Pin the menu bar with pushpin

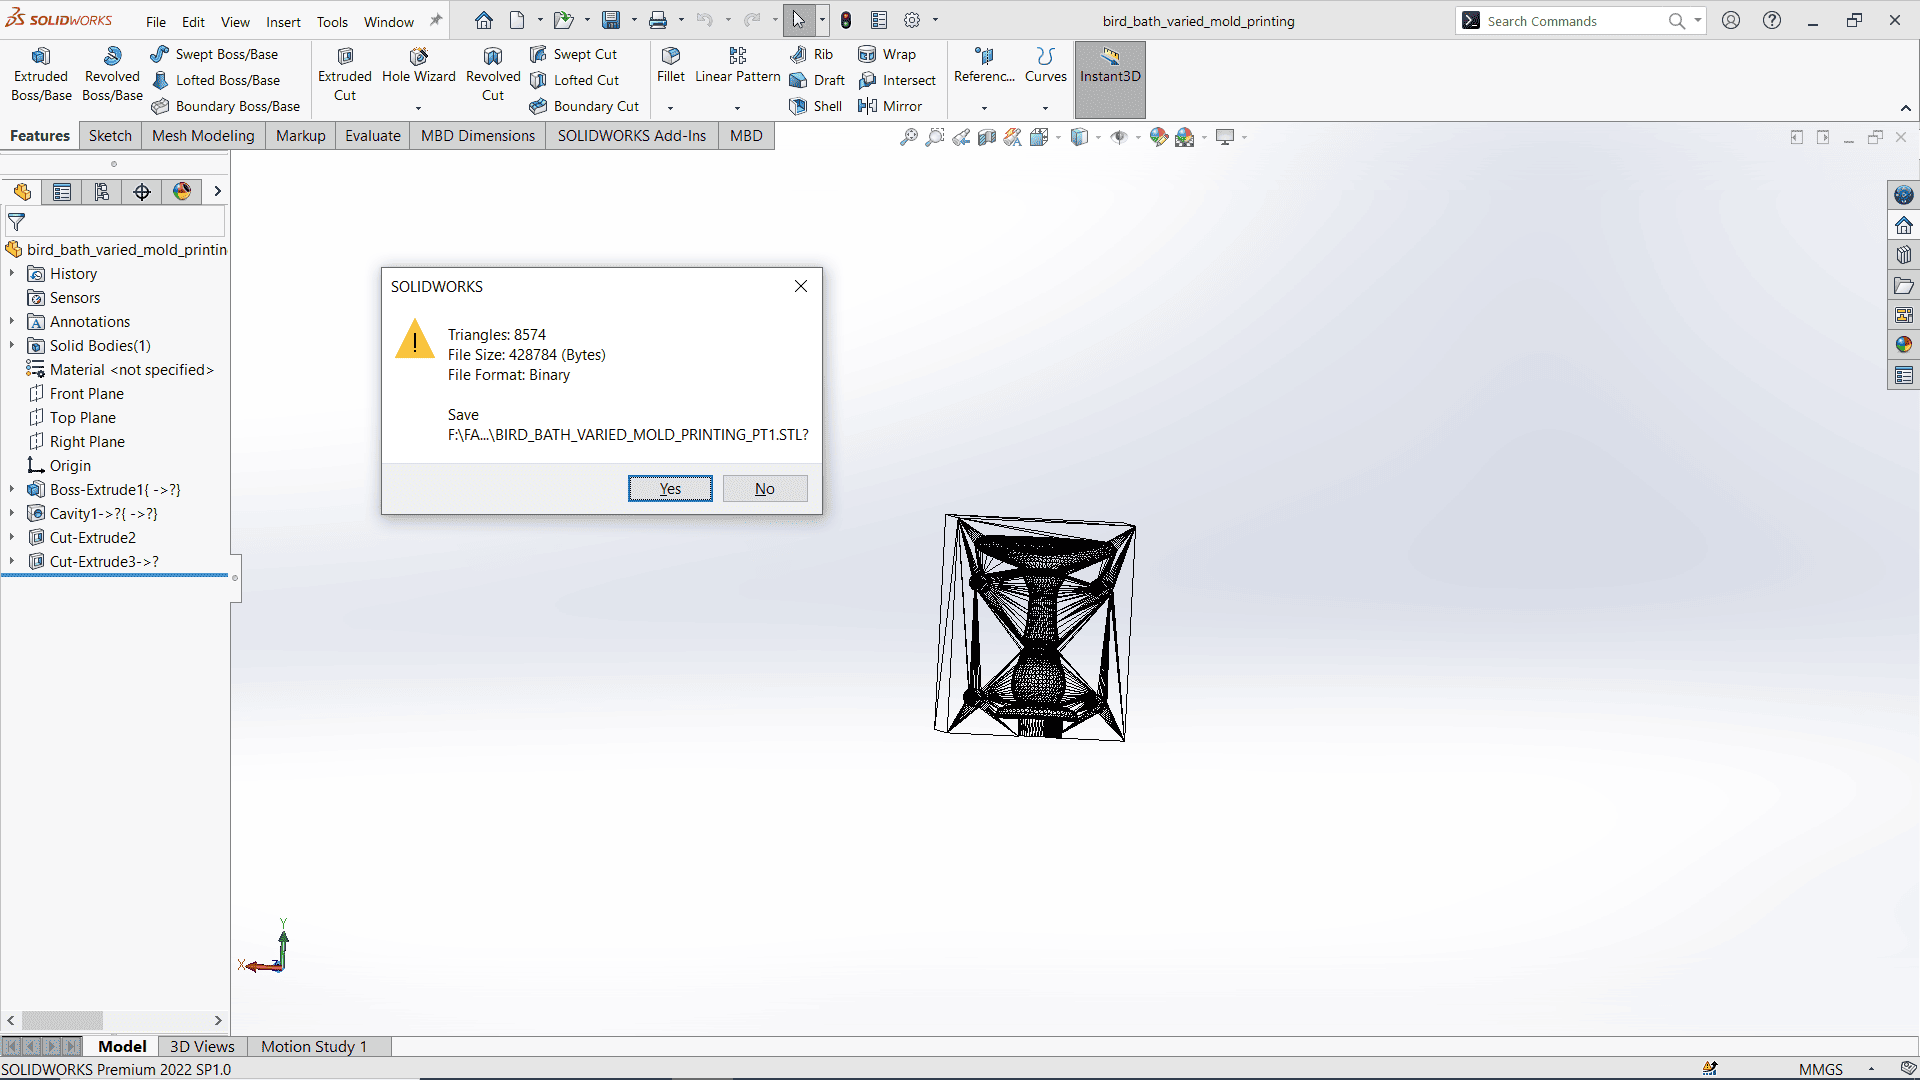(x=436, y=20)
